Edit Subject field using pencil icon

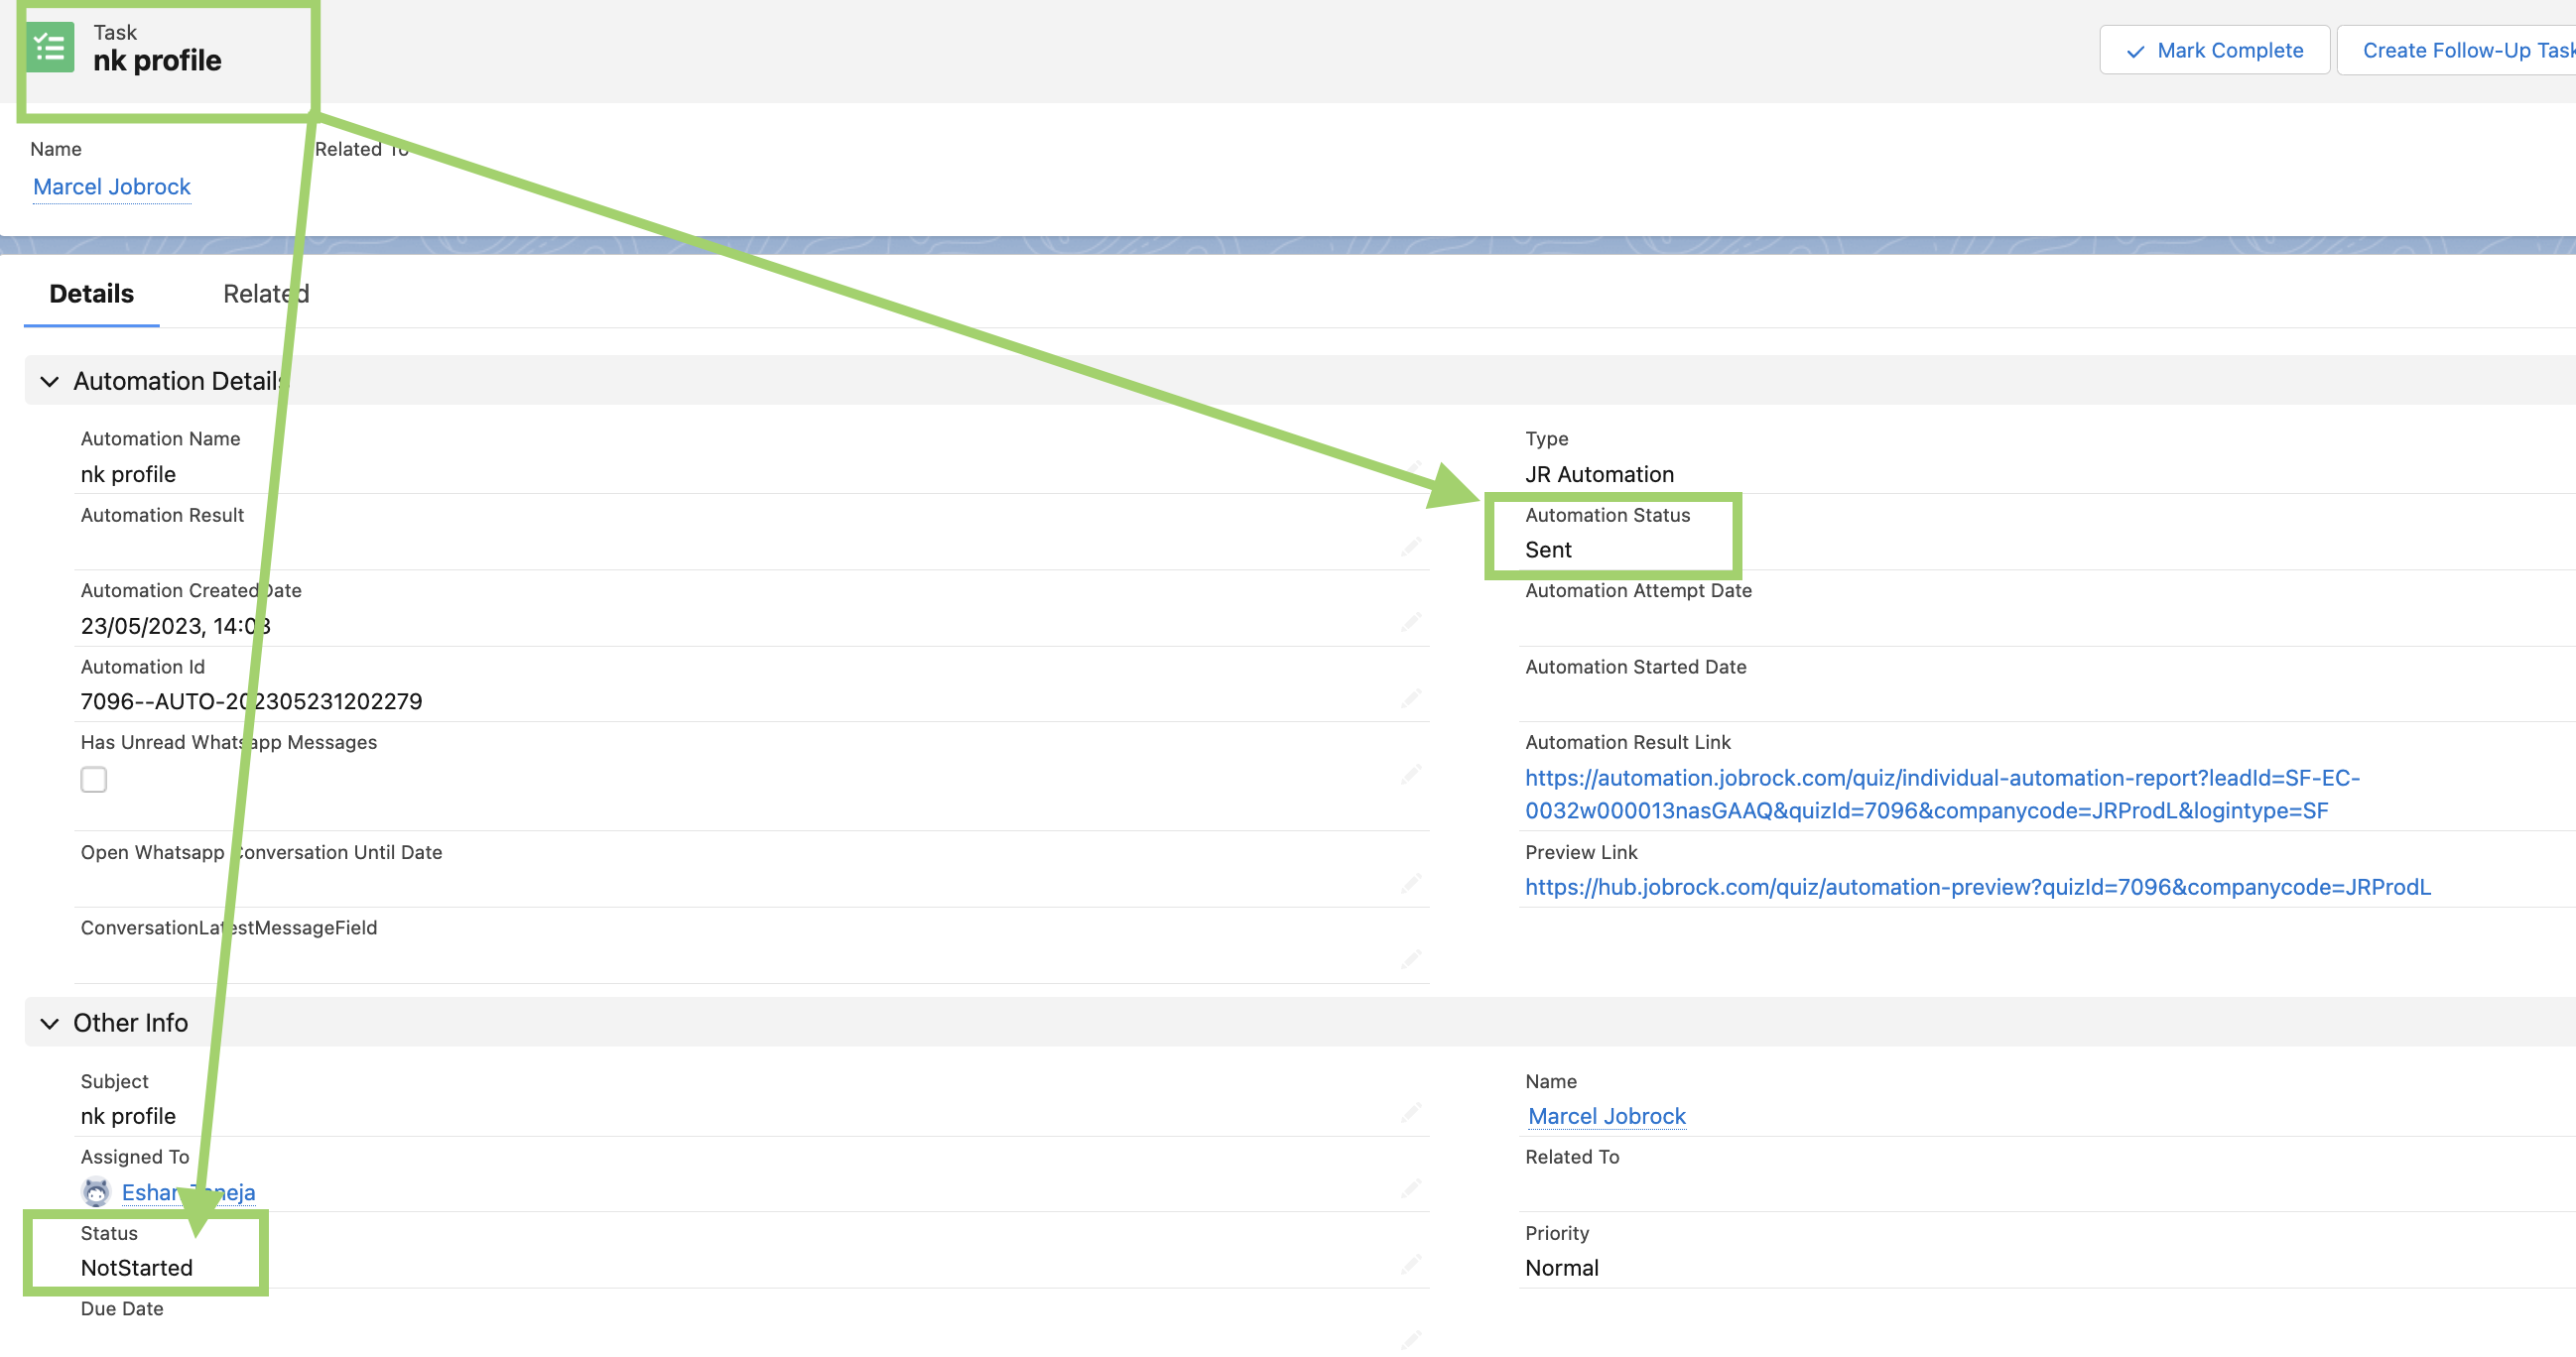(1410, 1112)
